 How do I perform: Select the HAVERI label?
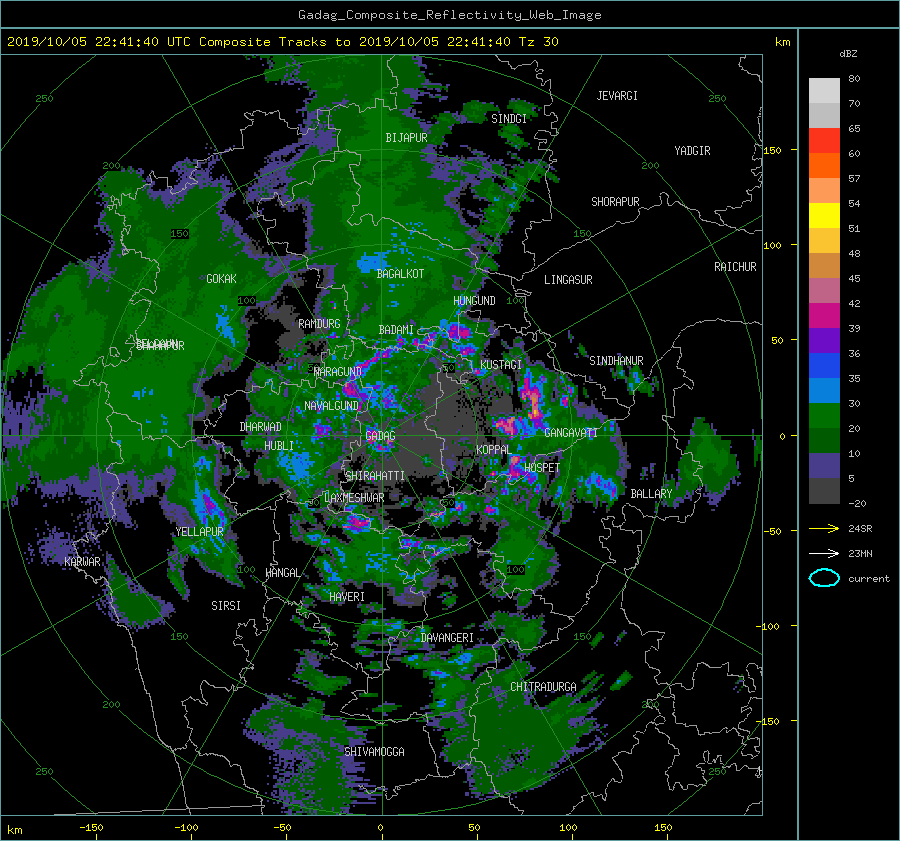[347, 598]
